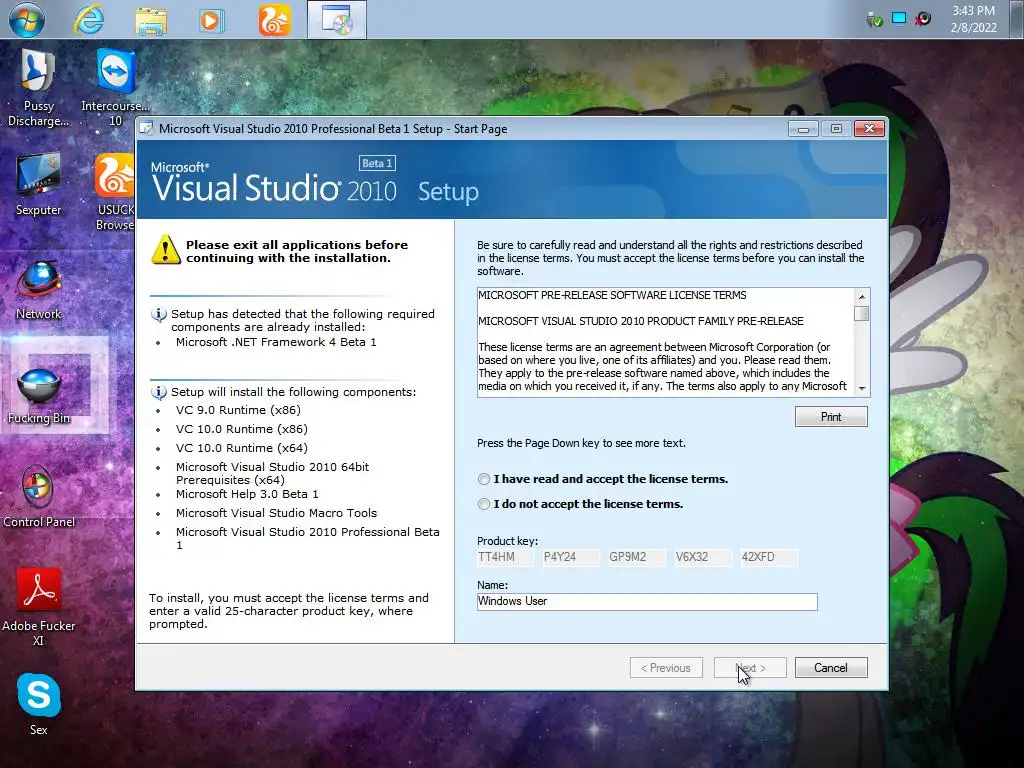Click the Beta 1 badge in header

(x=377, y=163)
